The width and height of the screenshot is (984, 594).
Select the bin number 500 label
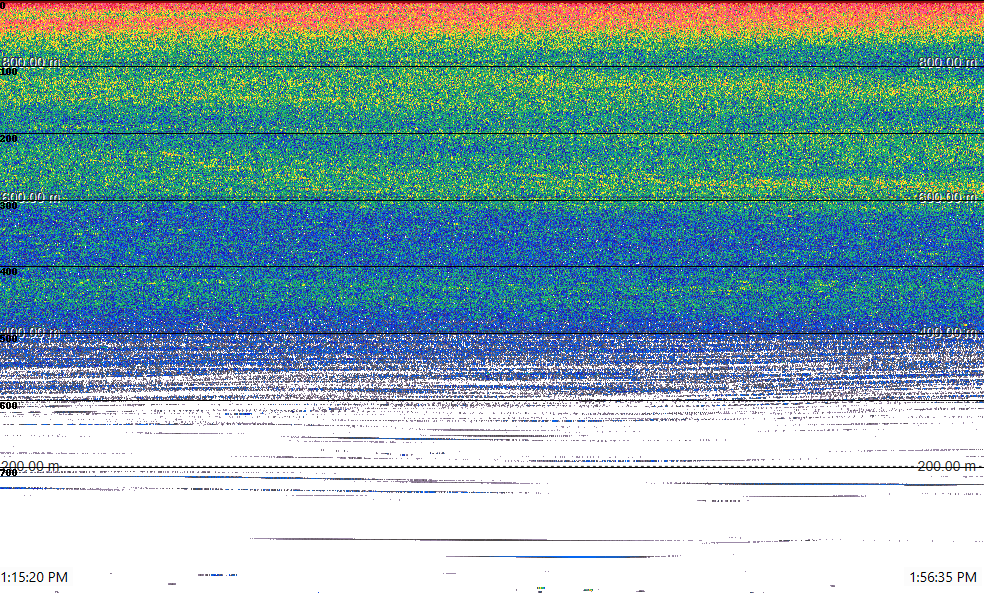(9, 339)
